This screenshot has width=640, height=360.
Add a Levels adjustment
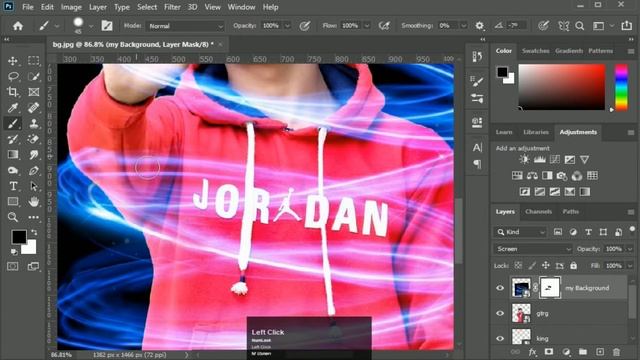pyautogui.click(x=540, y=160)
